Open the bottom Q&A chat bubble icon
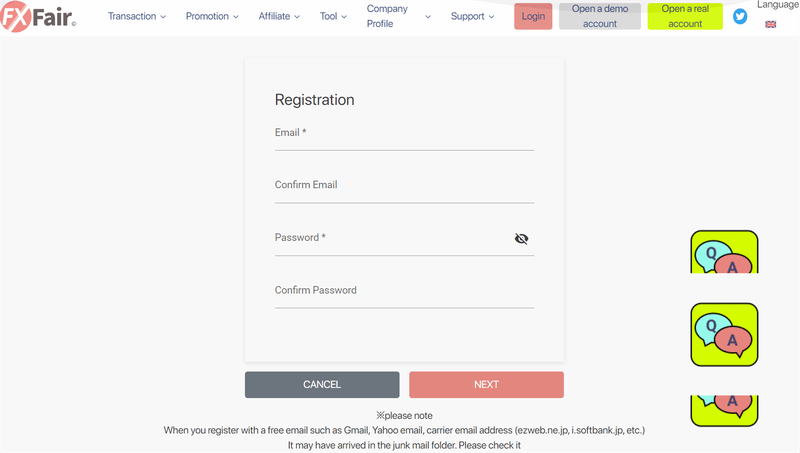Image resolution: width=800 pixels, height=453 pixels. click(x=724, y=411)
